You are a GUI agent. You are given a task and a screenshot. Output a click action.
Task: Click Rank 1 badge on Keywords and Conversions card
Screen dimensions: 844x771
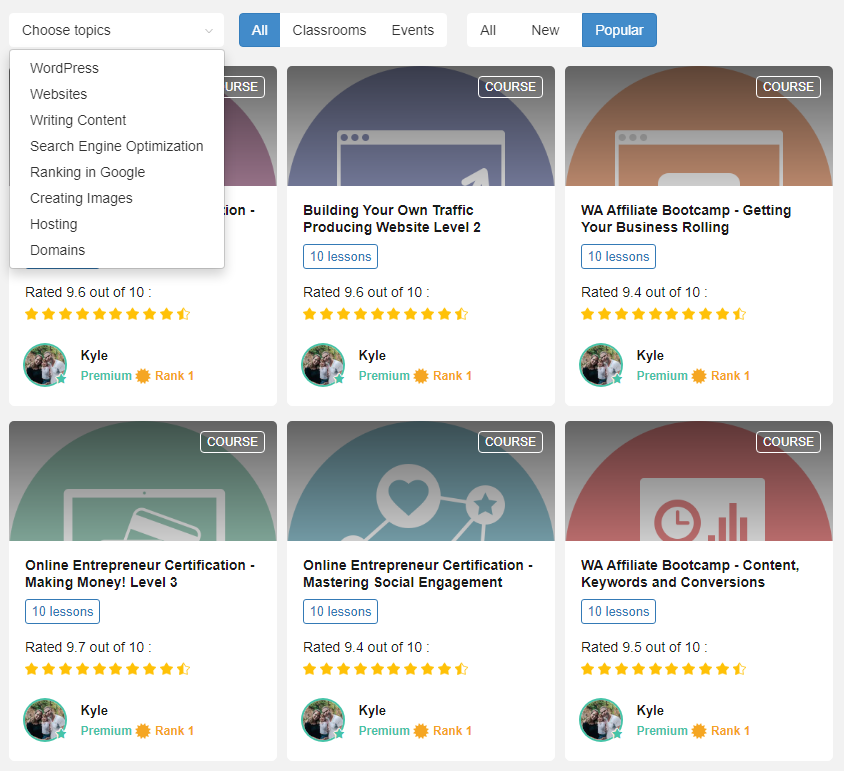[721, 731]
